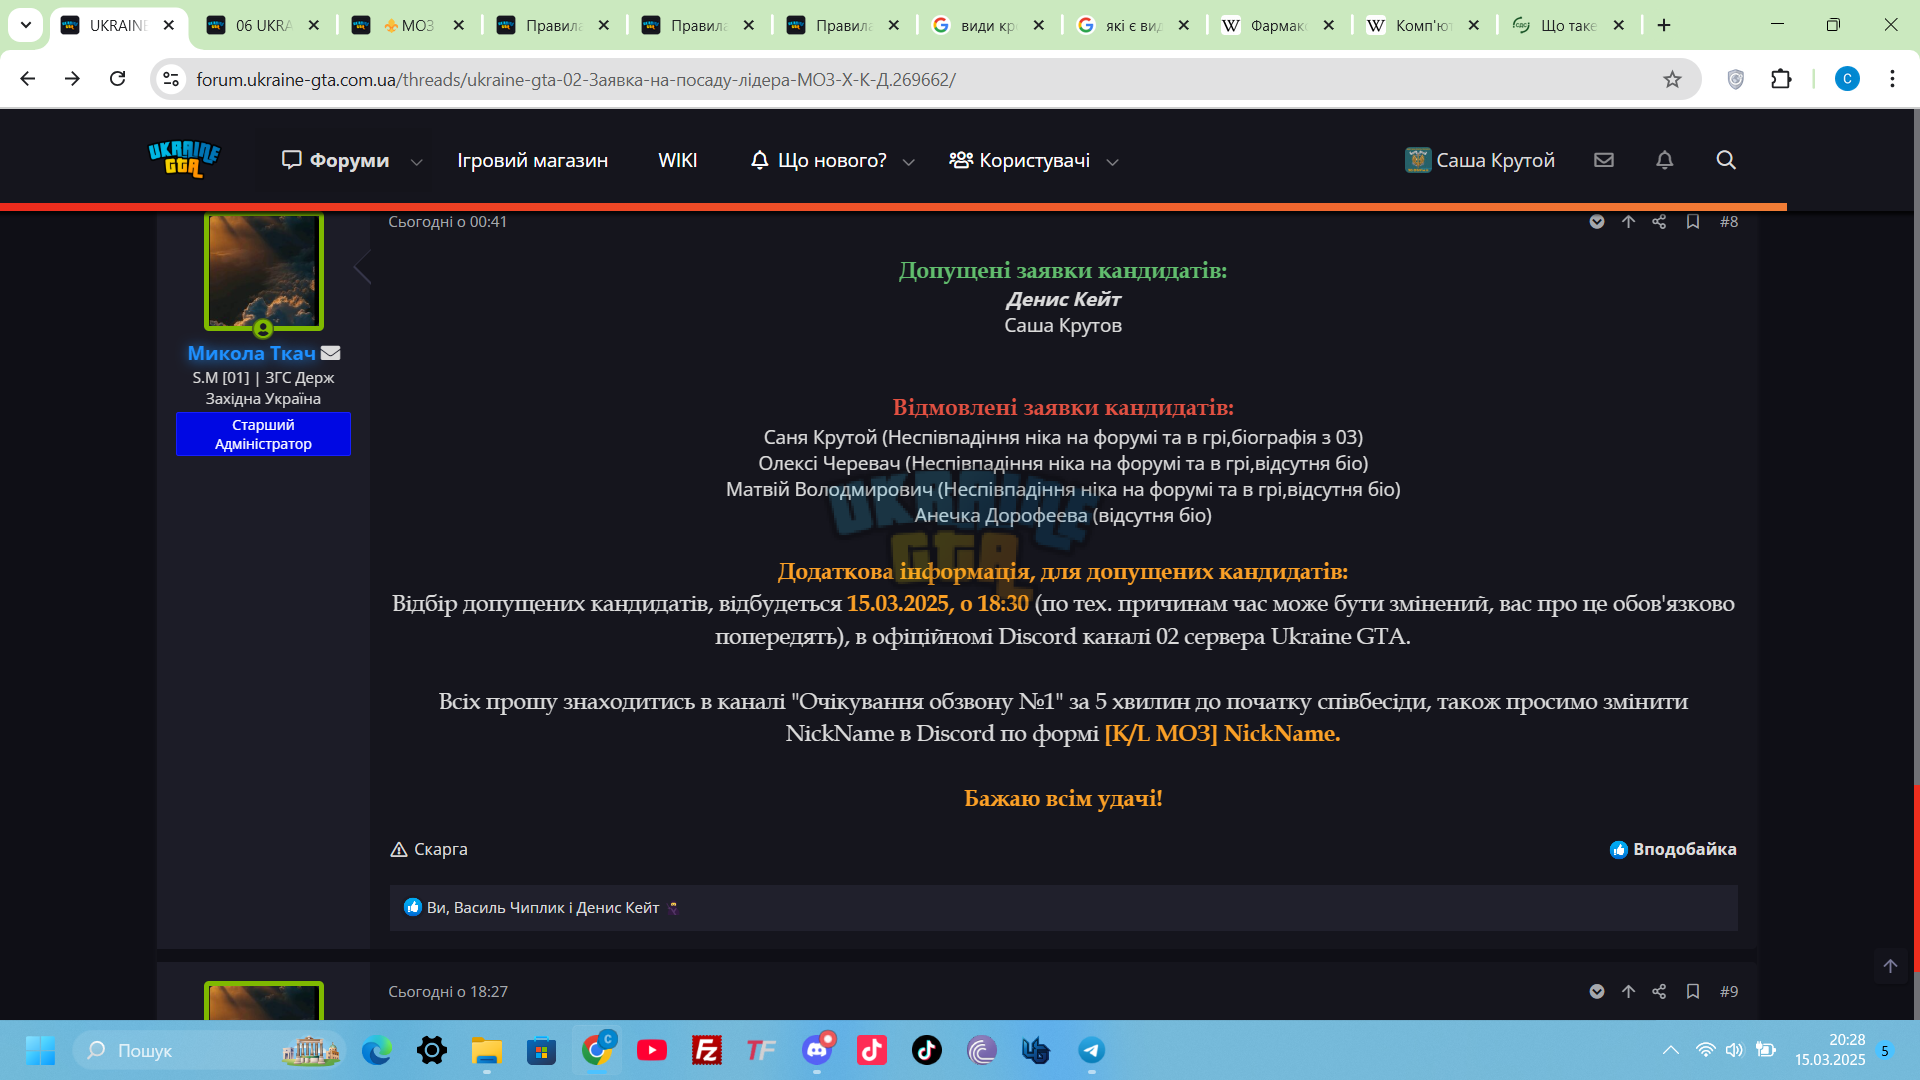Bookmark post #9
The height and width of the screenshot is (1080, 1920).
[1693, 992]
